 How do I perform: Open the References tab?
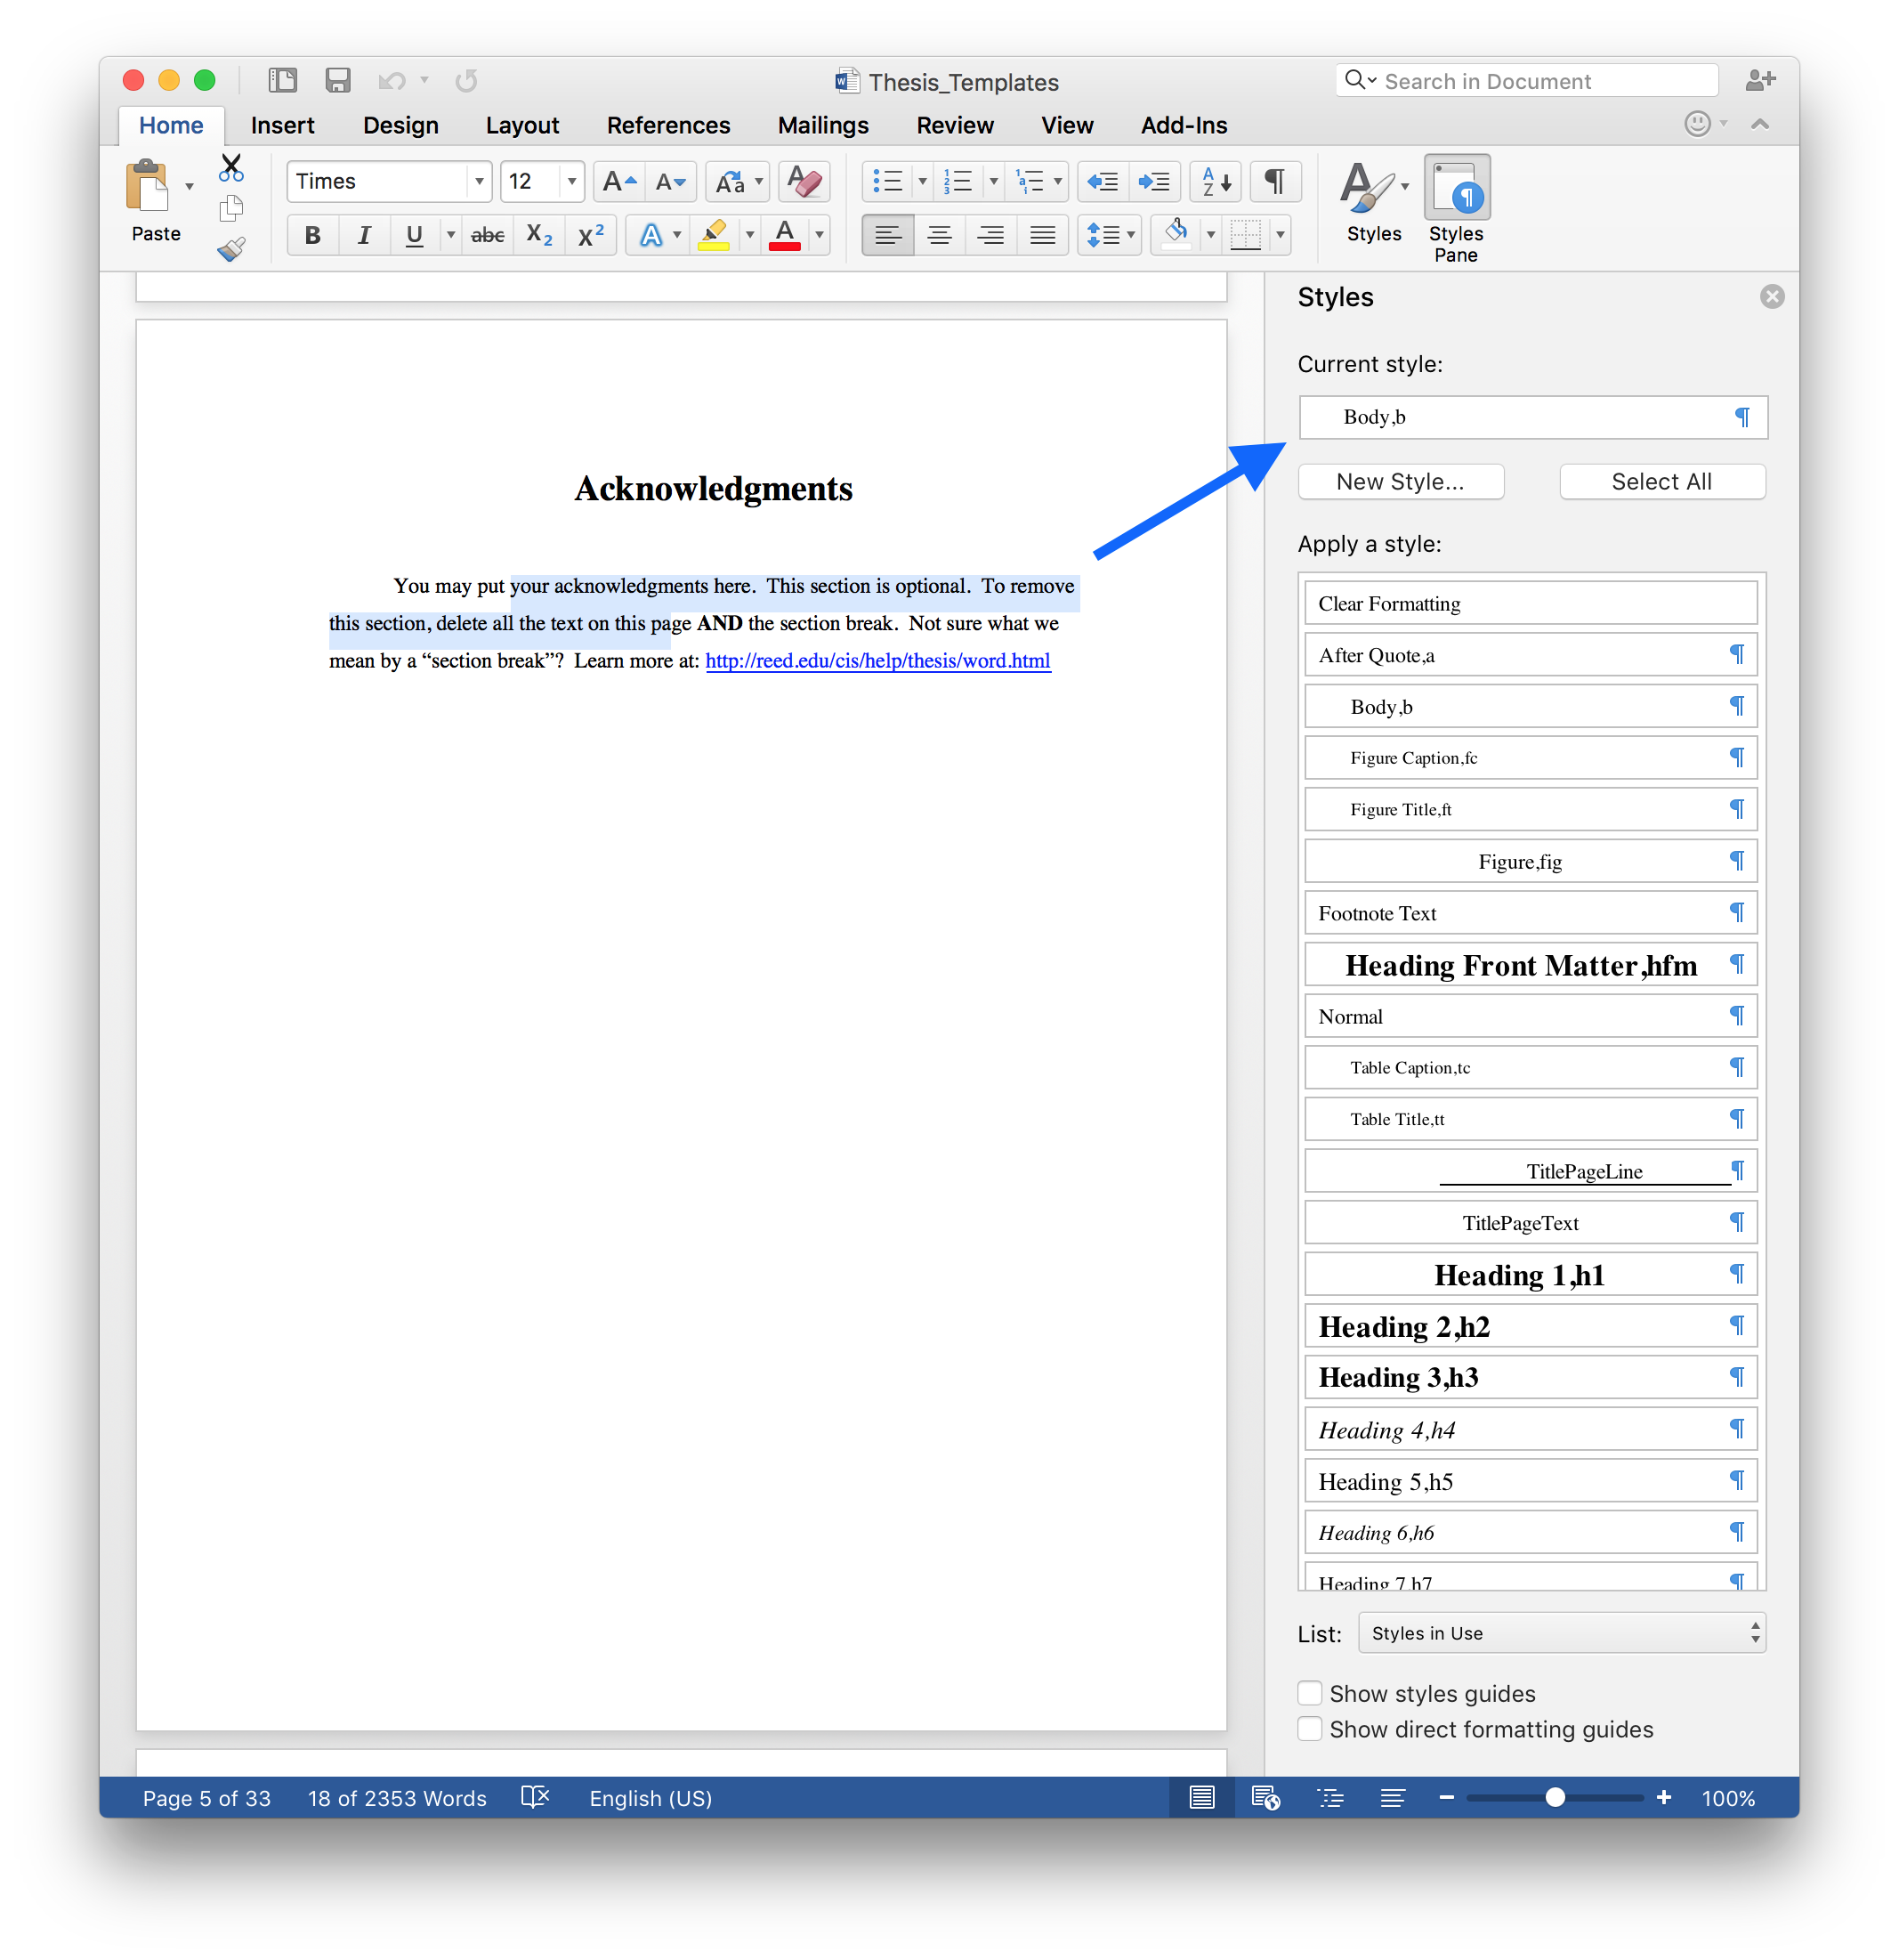[668, 126]
